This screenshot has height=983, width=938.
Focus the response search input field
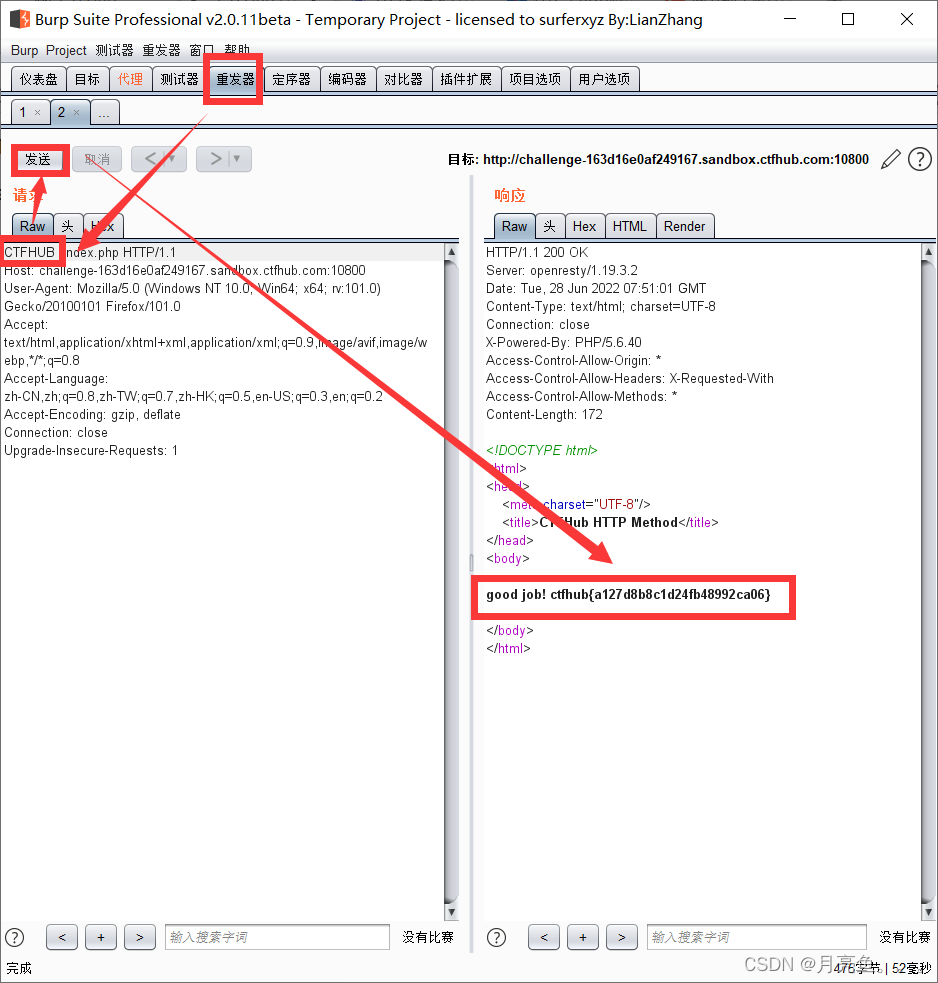pyautogui.click(x=756, y=937)
